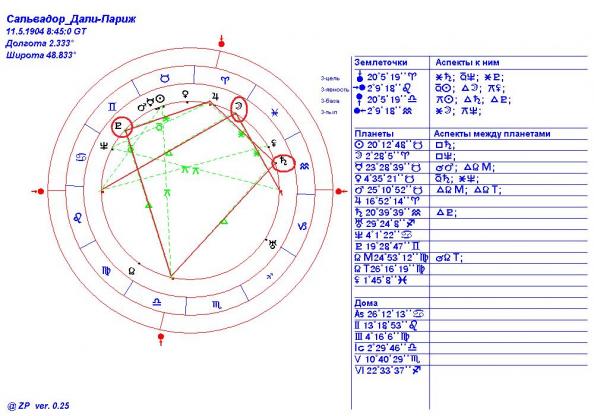Click the Sagittarius sign glyph on the wheel
Image resolution: width=594 pixels, height=416 pixels.
(x=270, y=276)
